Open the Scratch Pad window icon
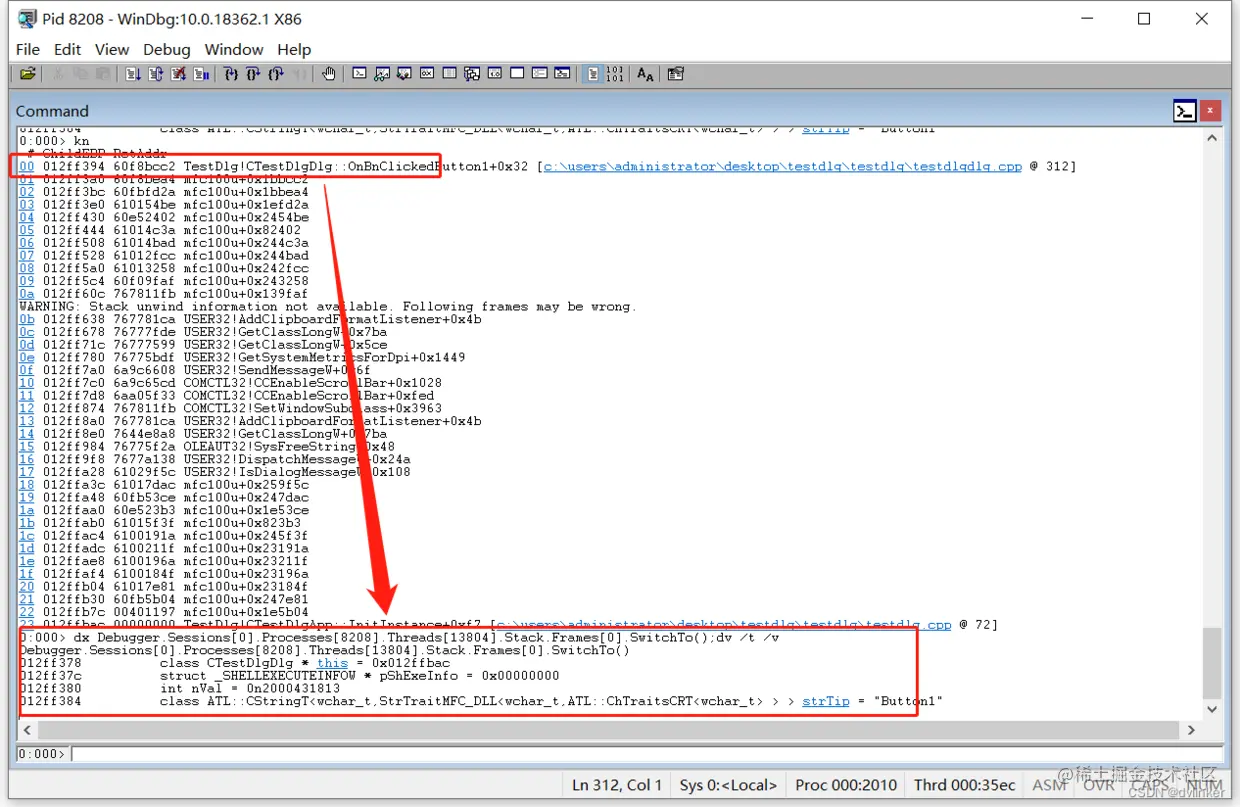Screen dimensions: 1240x807 517,74
